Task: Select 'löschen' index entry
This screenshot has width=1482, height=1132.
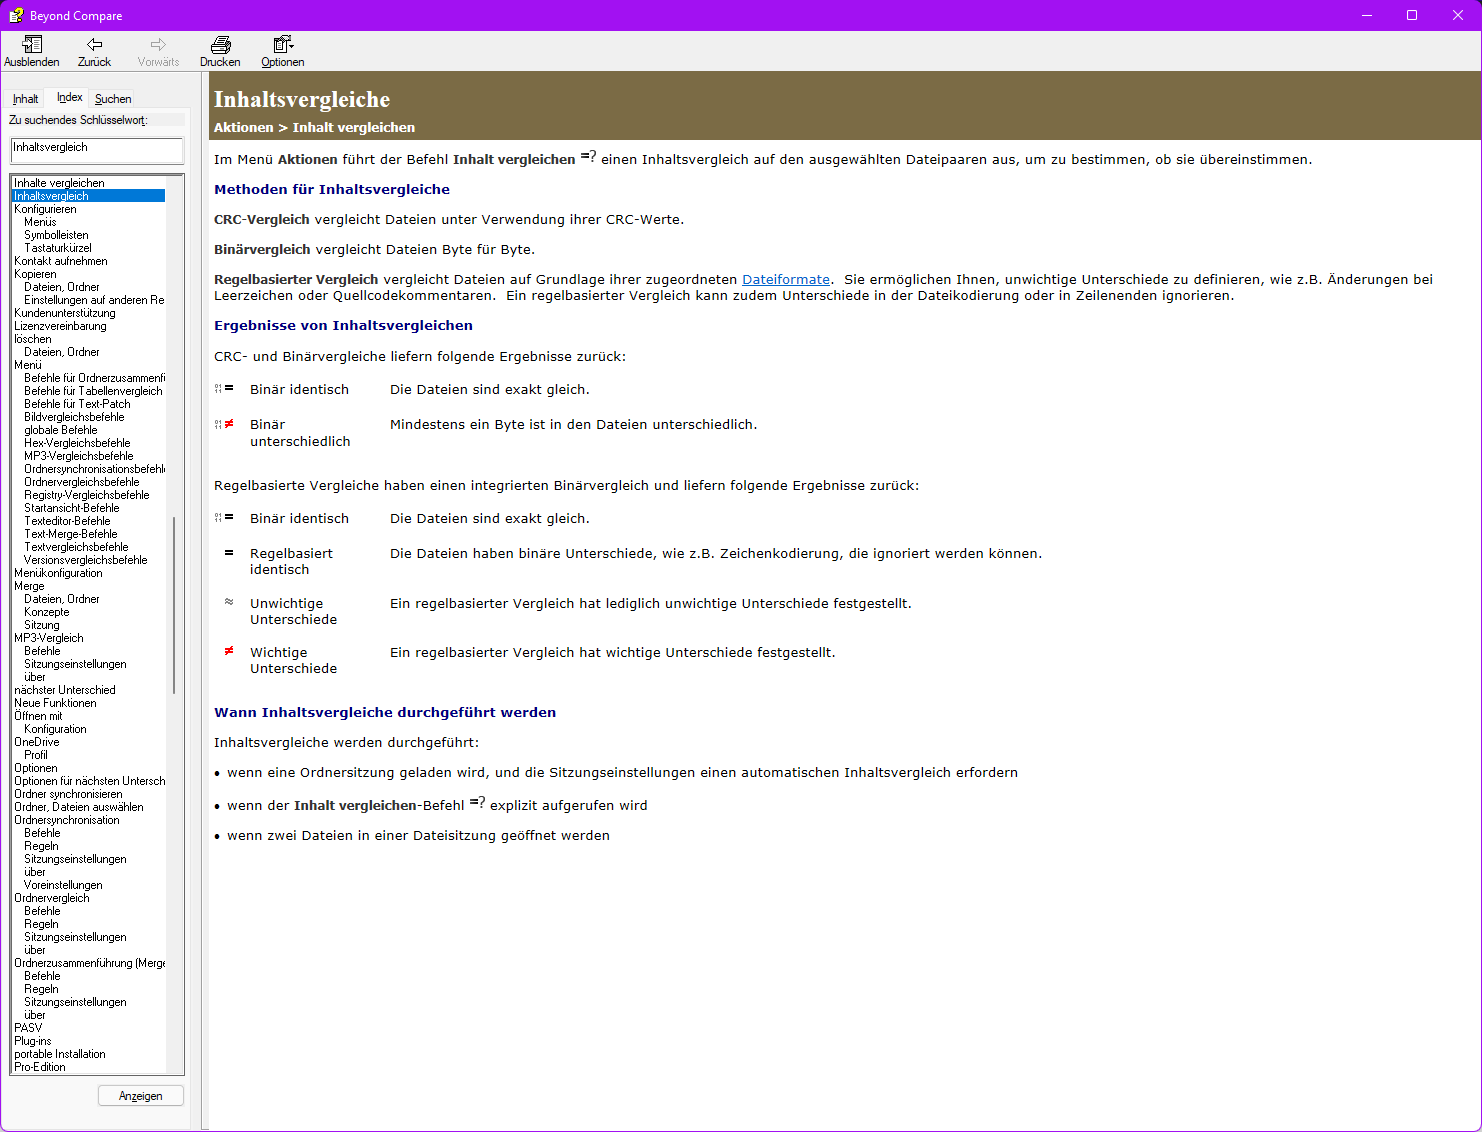Action: [33, 339]
